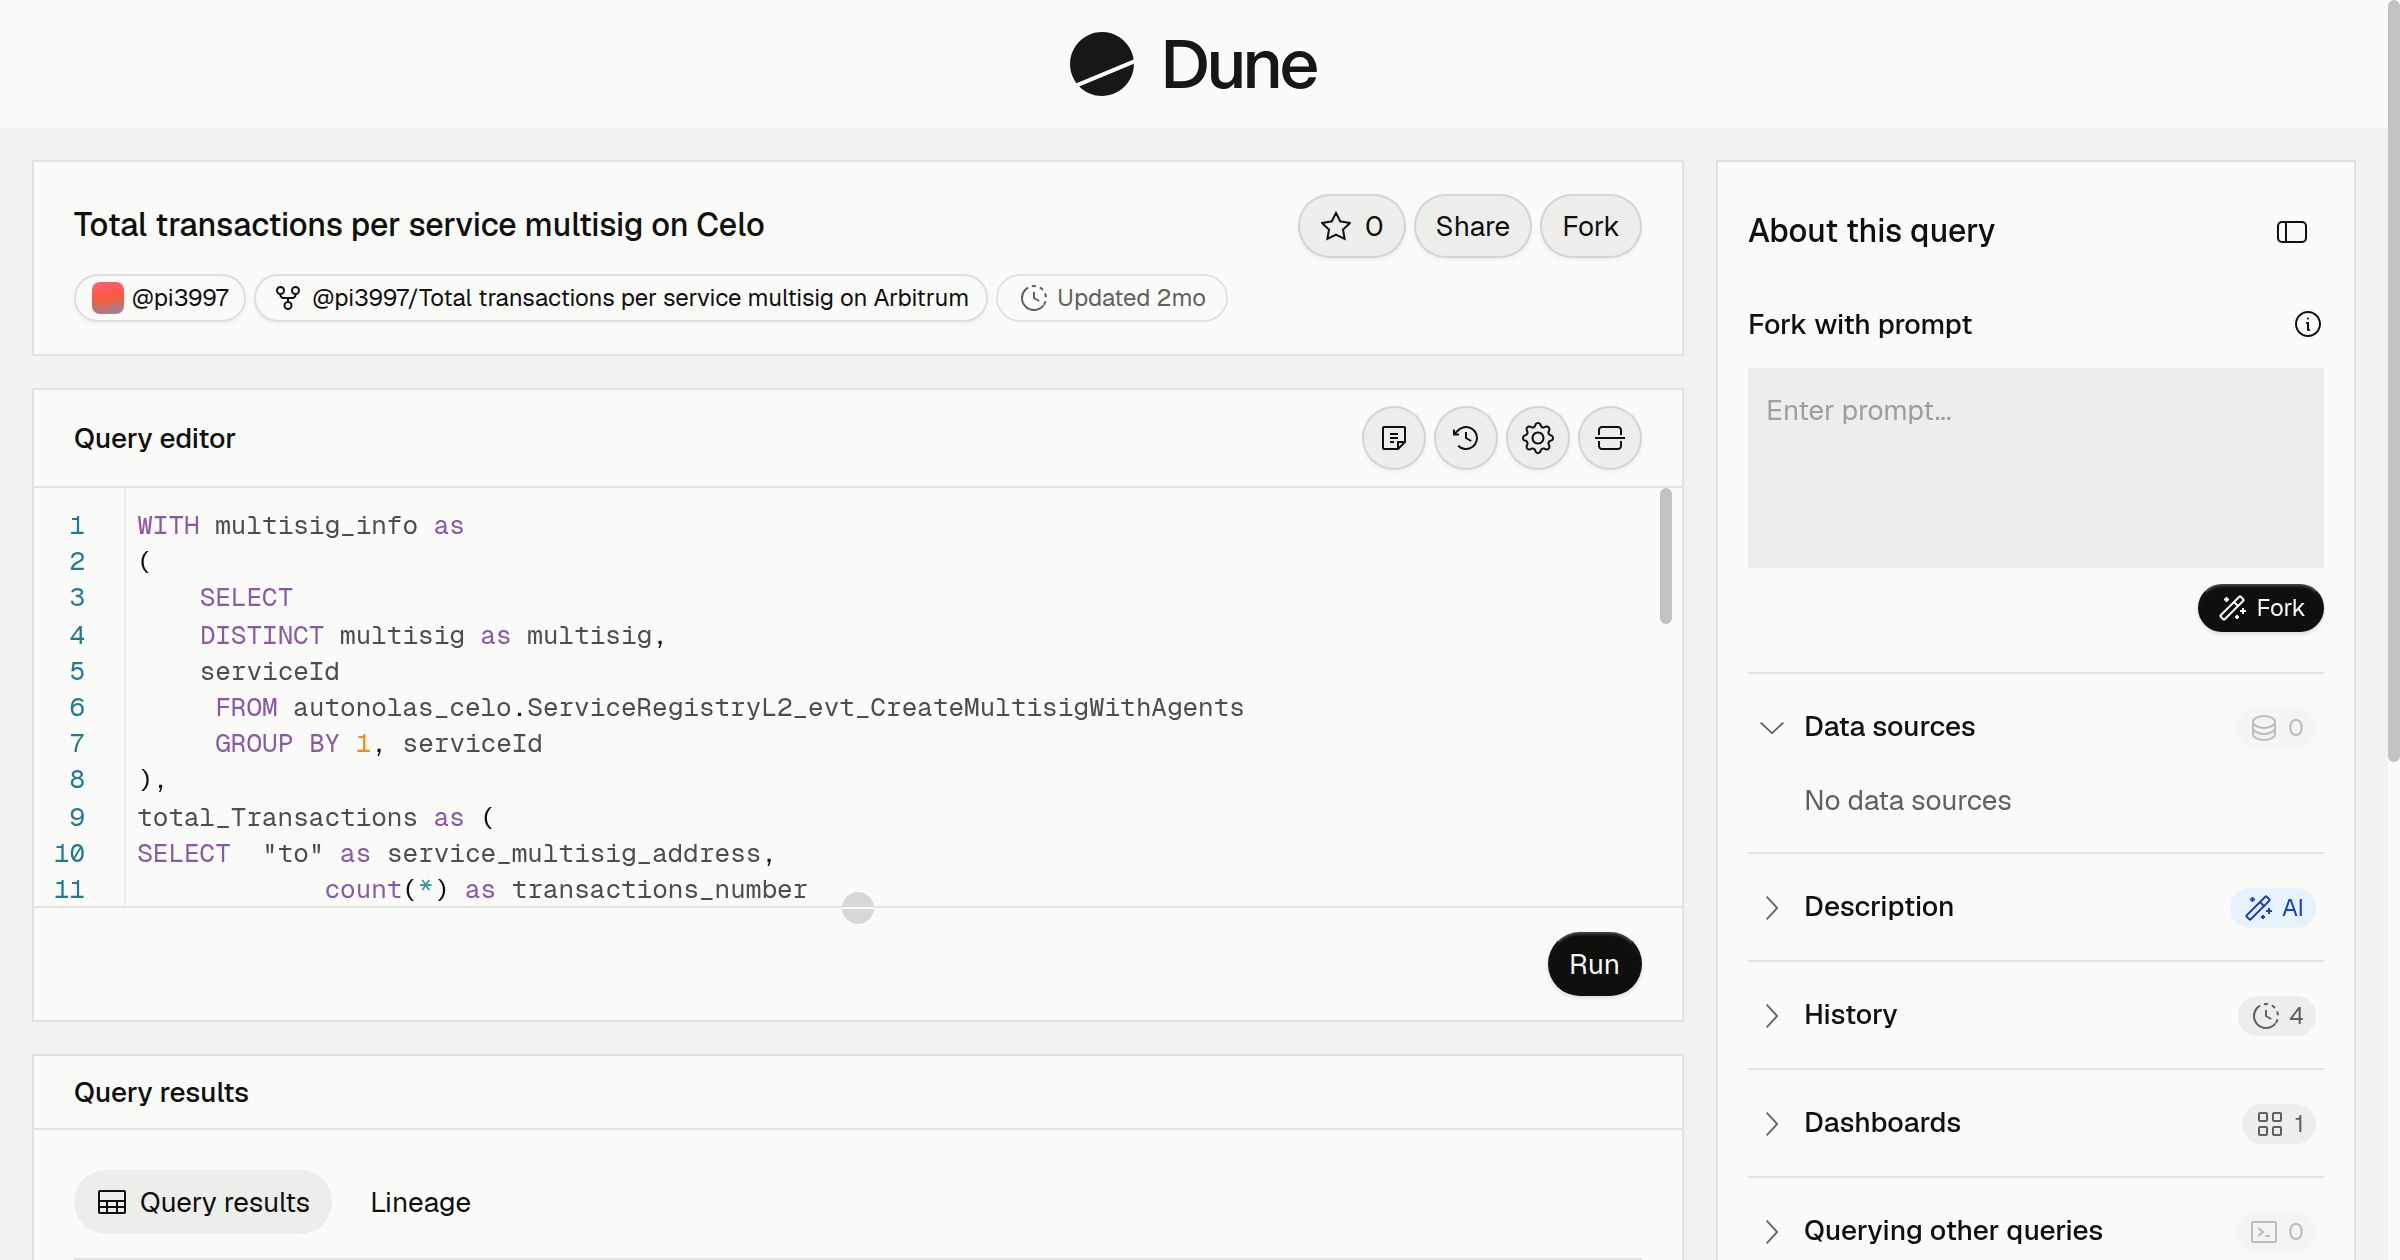Click the query title text
Image resolution: width=2400 pixels, height=1260 pixels.
tap(419, 225)
